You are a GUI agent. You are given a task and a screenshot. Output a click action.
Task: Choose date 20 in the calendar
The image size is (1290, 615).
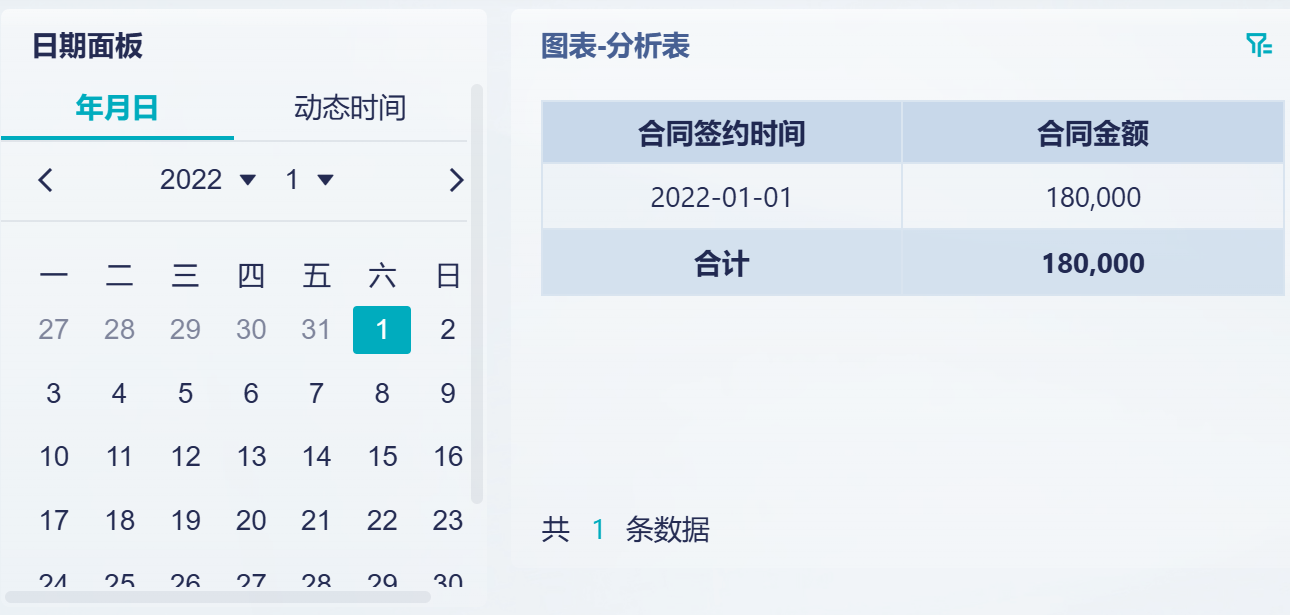click(251, 521)
